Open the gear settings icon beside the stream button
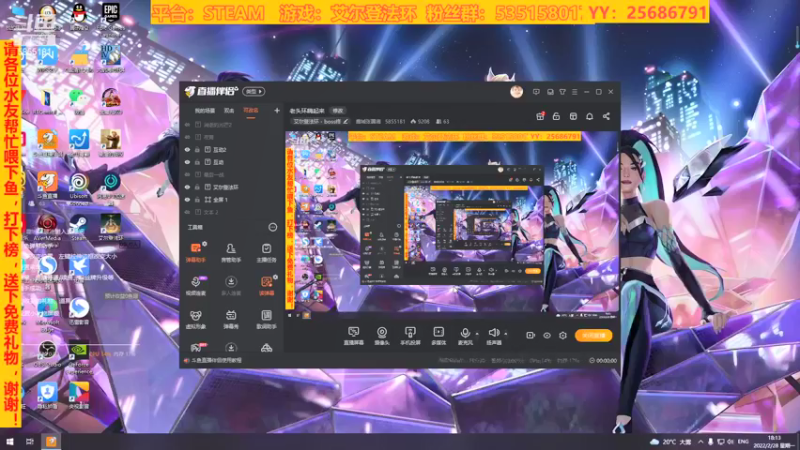Image resolution: width=800 pixels, height=450 pixels. click(563, 335)
